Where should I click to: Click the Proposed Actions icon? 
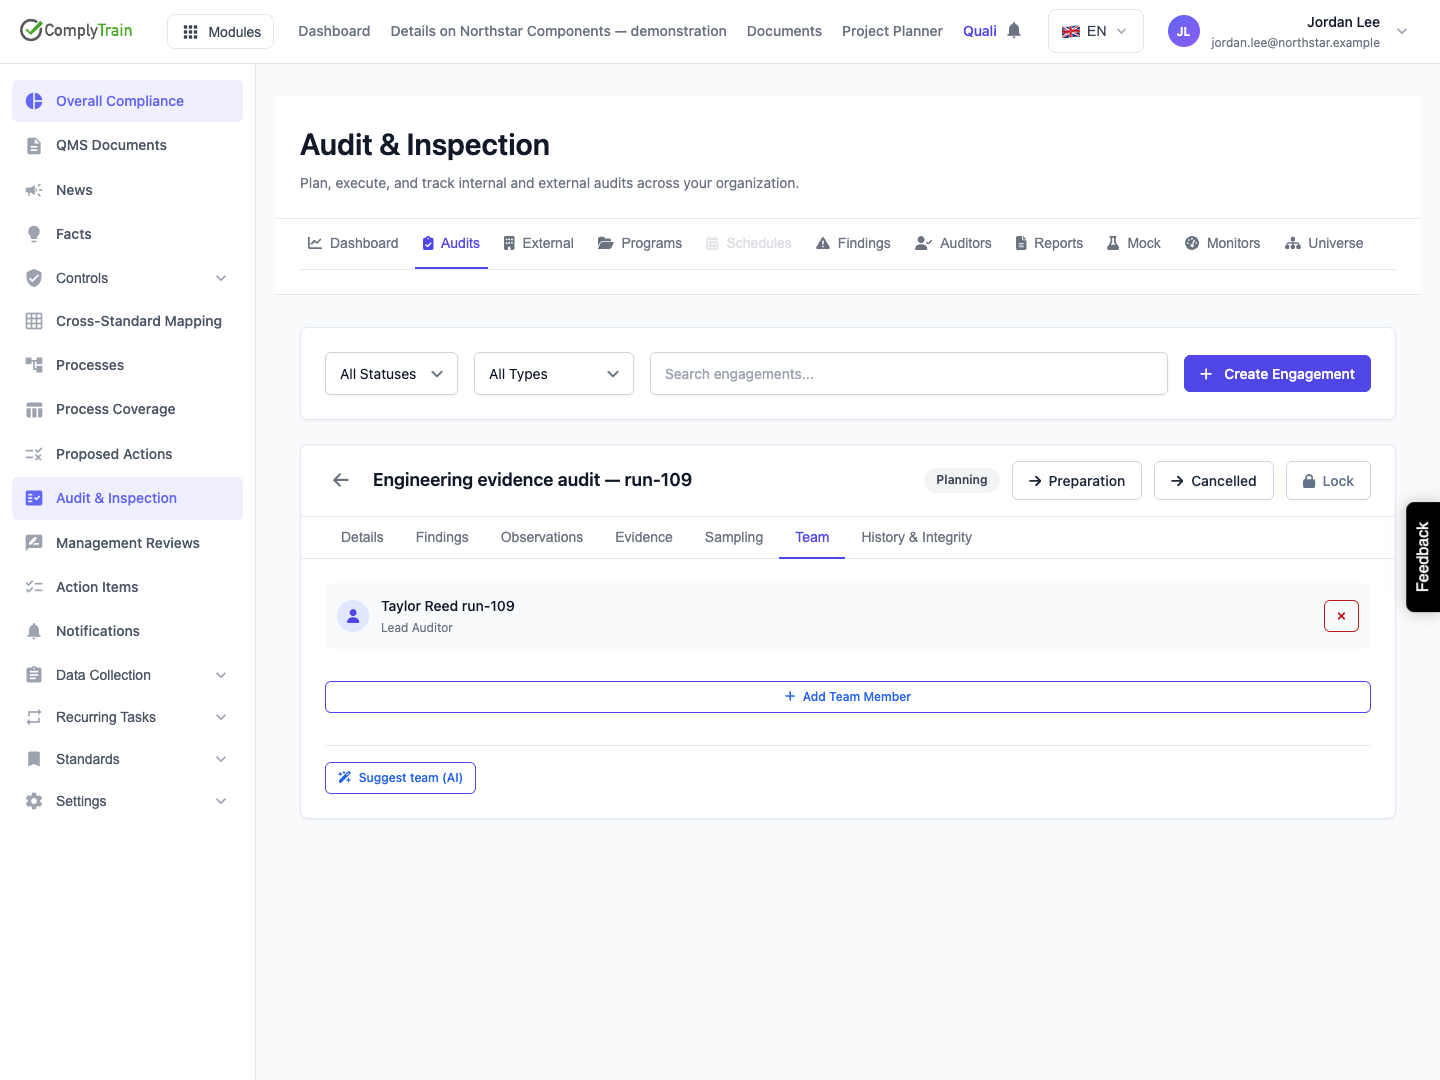click(34, 454)
